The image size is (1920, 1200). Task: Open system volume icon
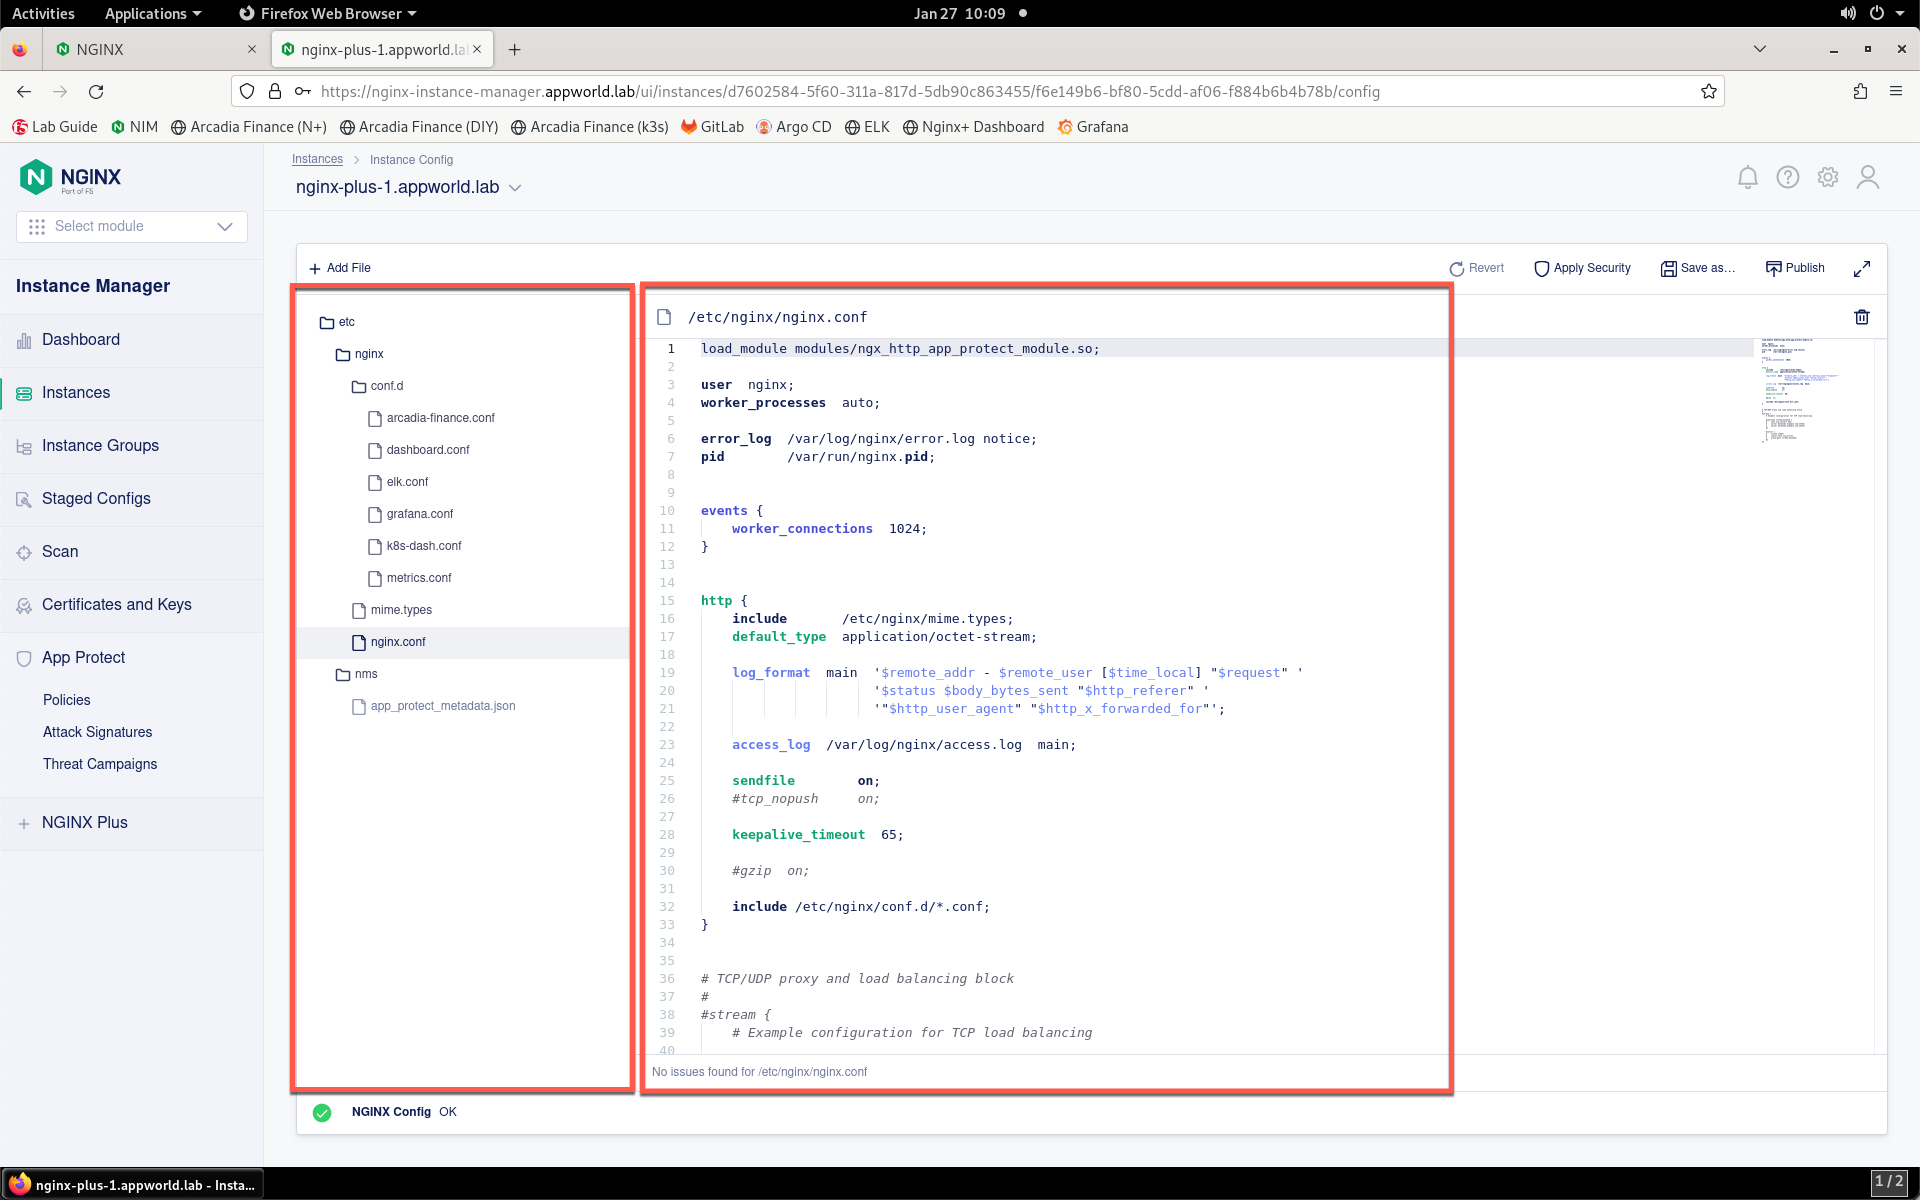coord(1847,13)
